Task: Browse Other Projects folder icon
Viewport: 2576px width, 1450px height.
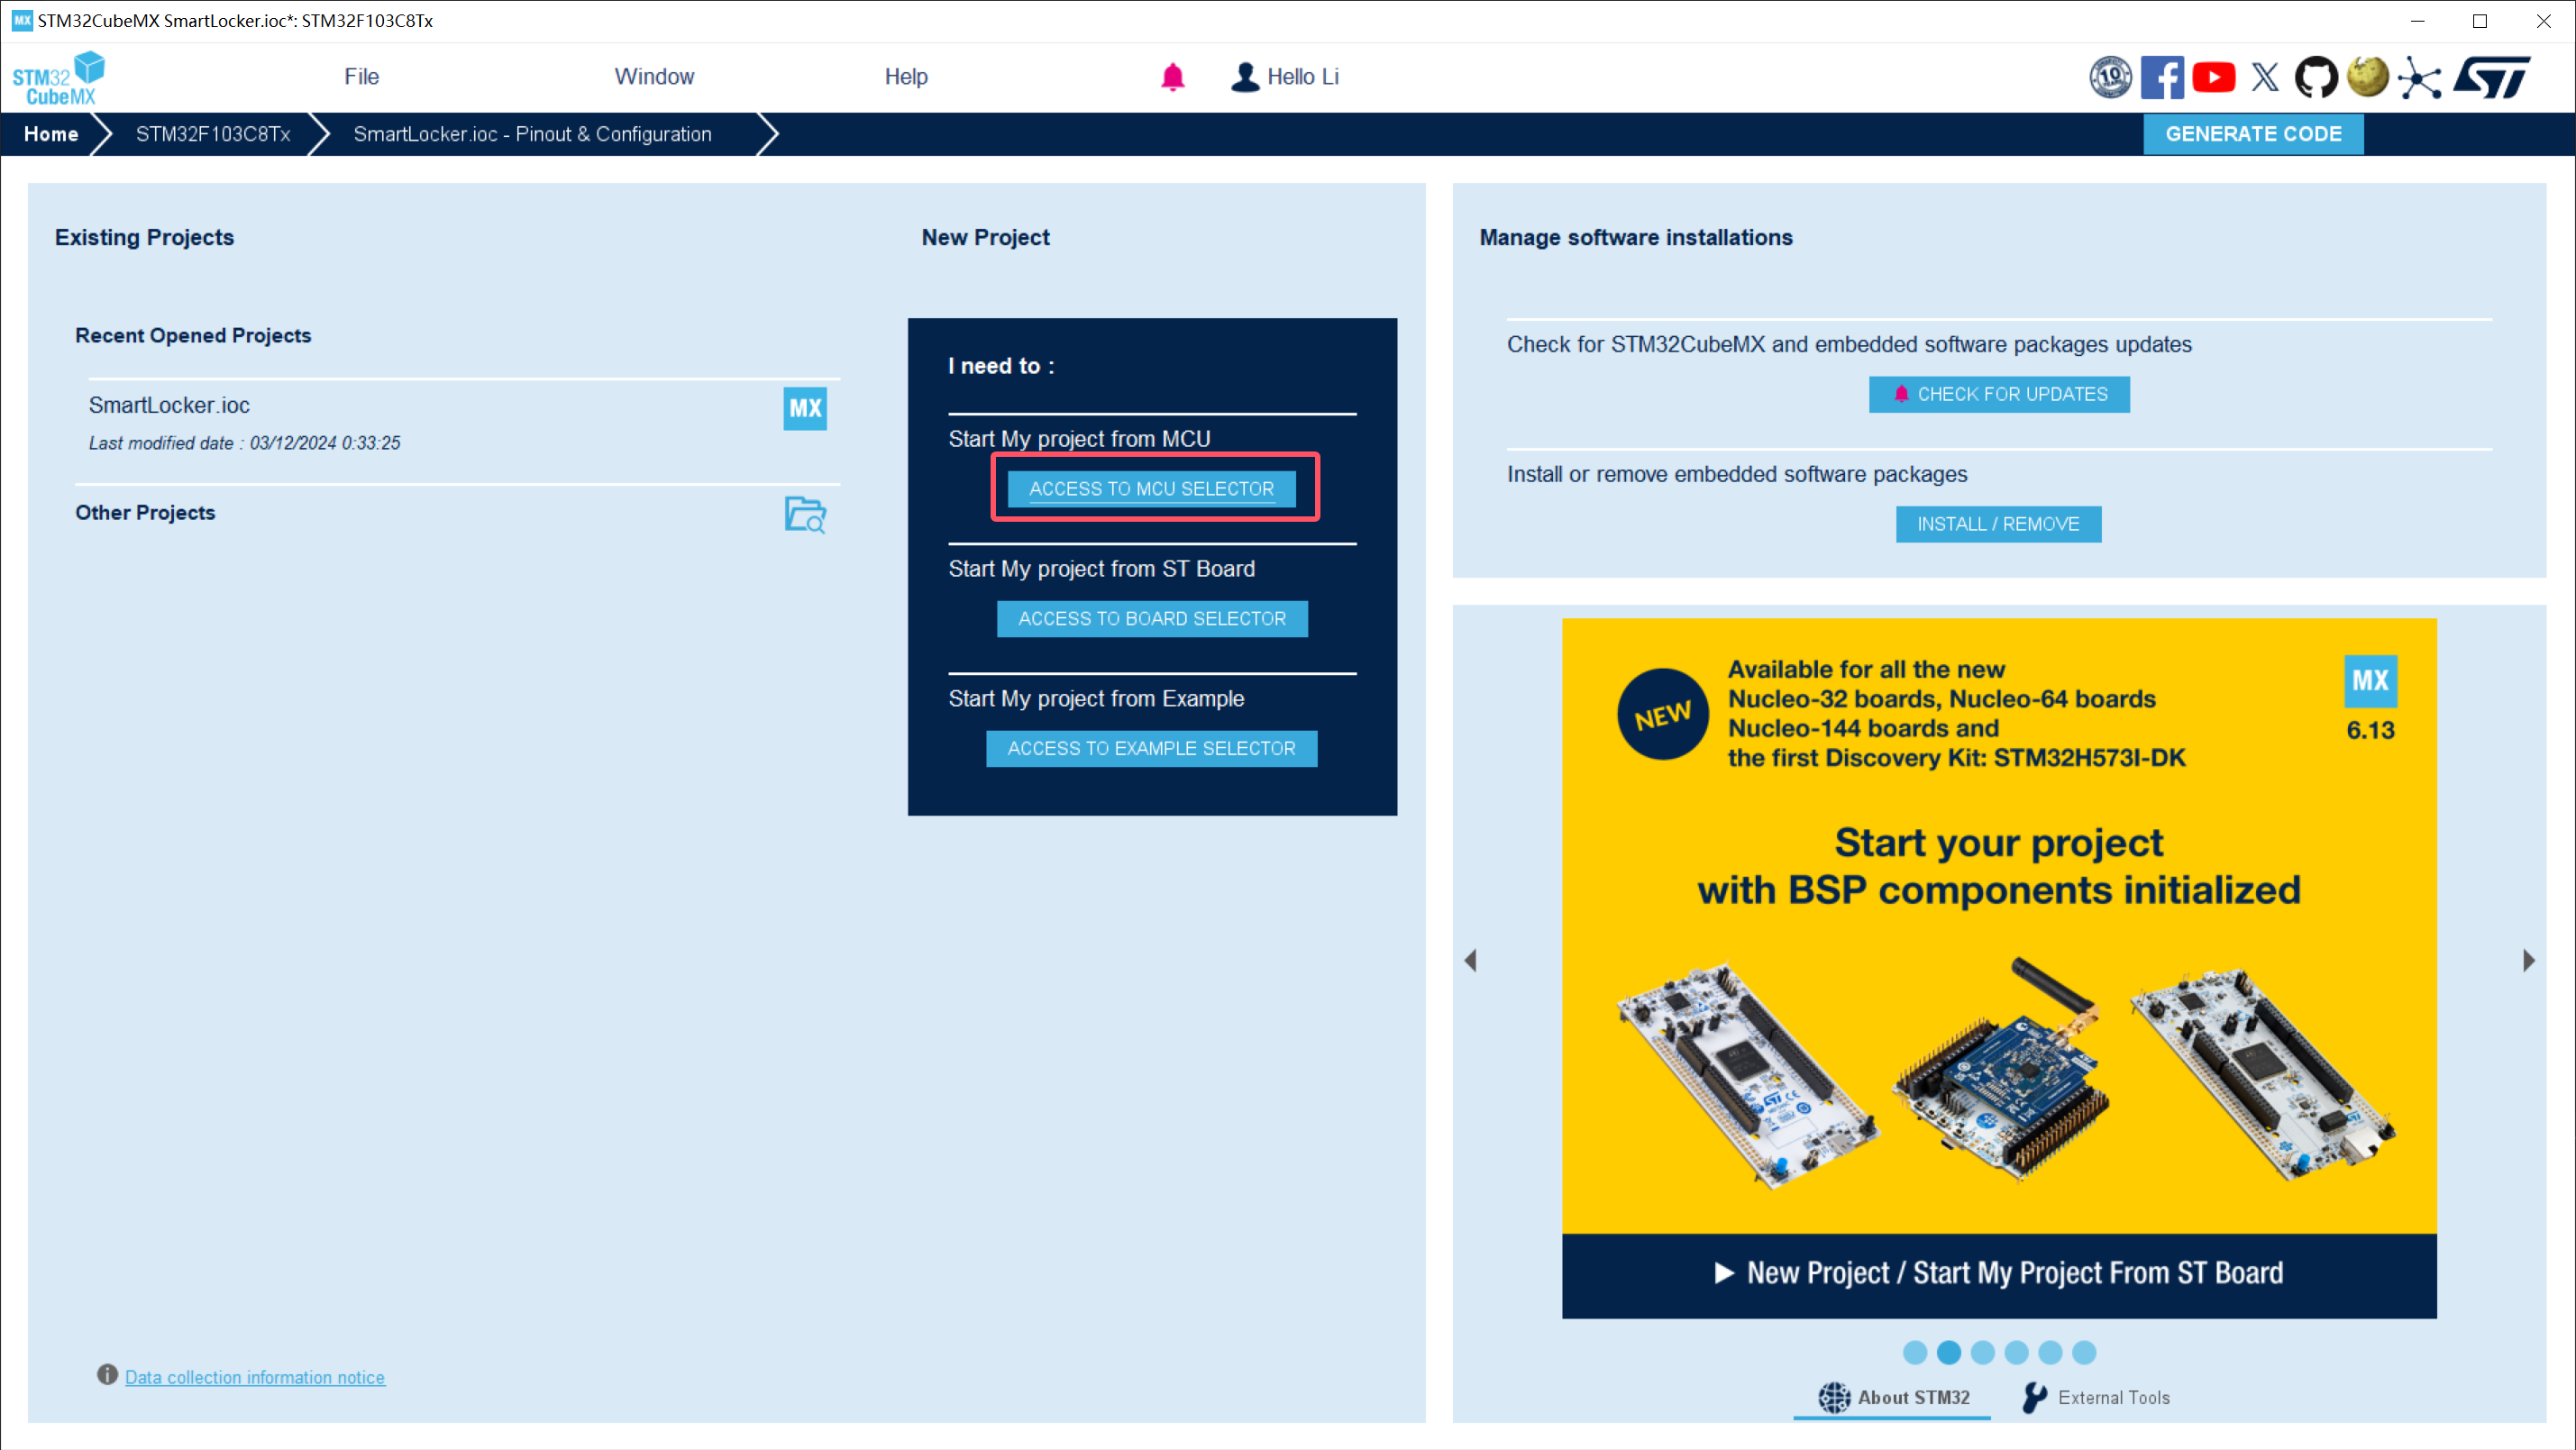Action: pos(805,514)
